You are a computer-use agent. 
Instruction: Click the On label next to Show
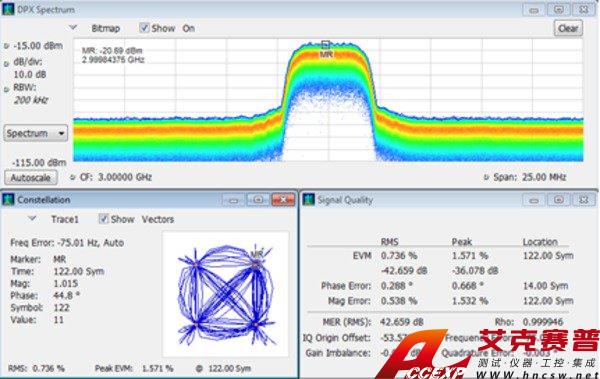click(x=189, y=28)
